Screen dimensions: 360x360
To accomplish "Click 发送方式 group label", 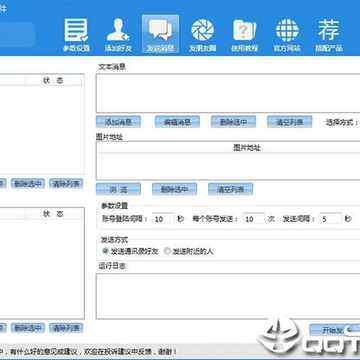I will tap(114, 239).
